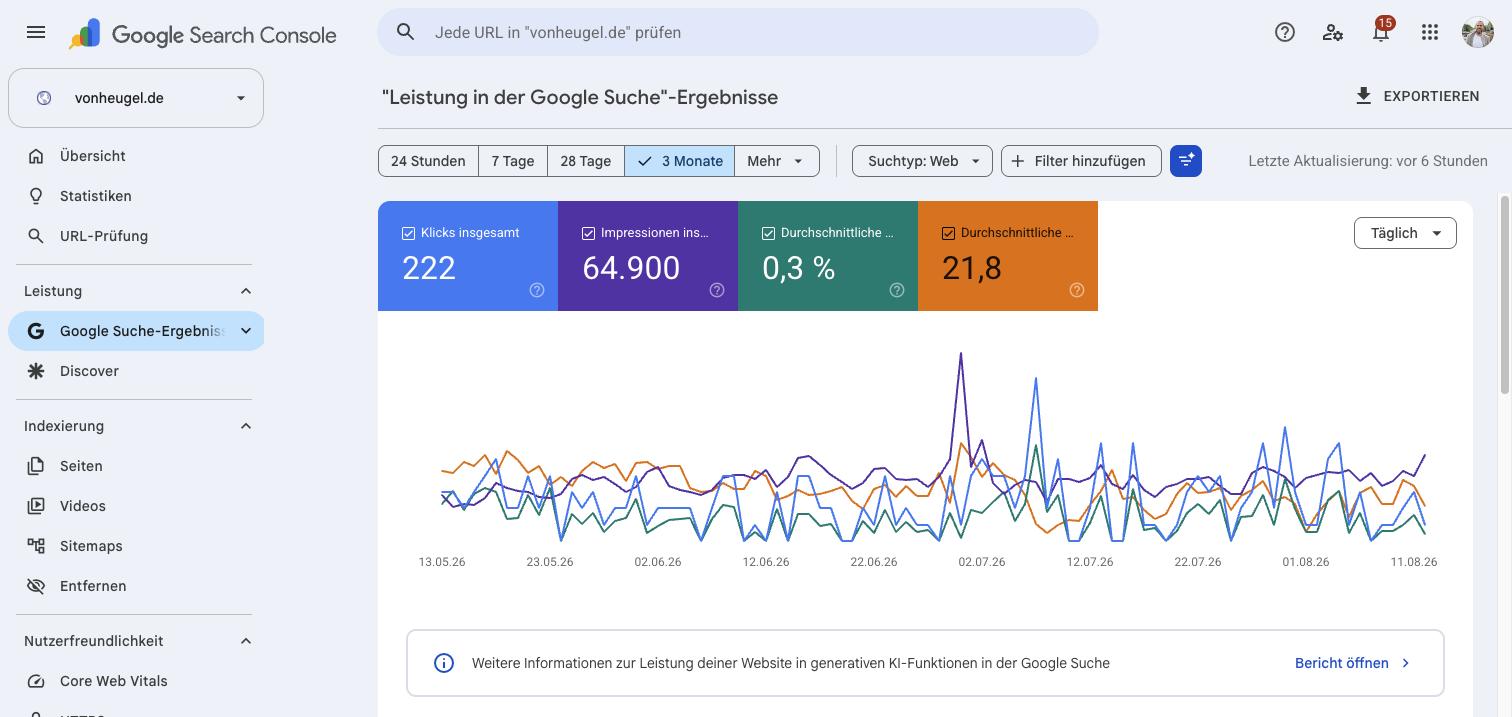
Task: Click the Google G icon for Suche-Ergebnisse
Action: pyautogui.click(x=36, y=331)
